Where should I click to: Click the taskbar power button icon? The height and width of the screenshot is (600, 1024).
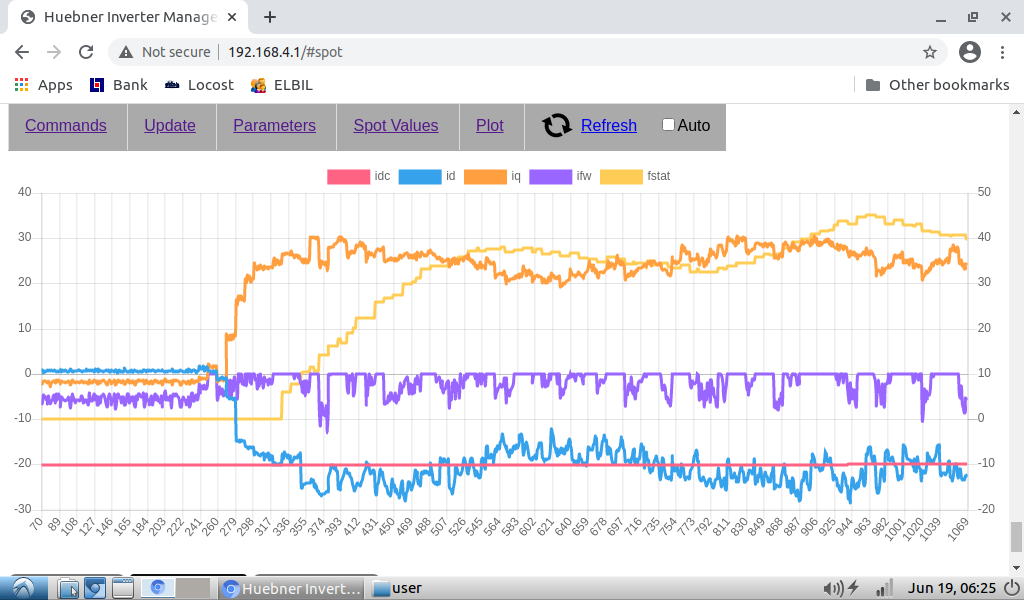coord(853,588)
